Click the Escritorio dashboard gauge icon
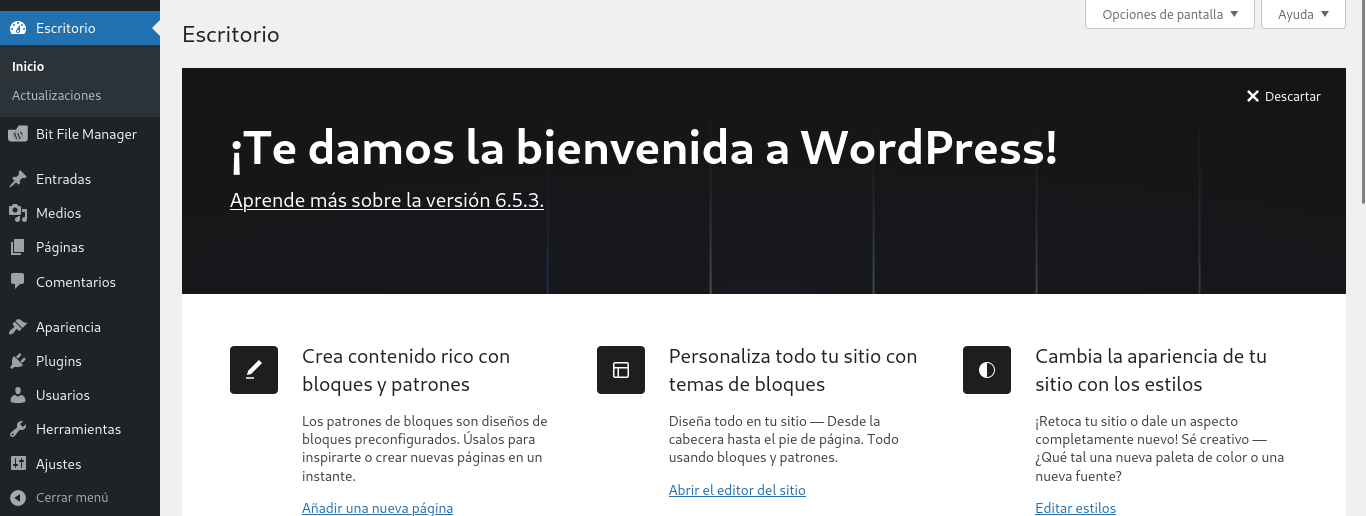Screen dimensions: 1366x516 pyautogui.click(x=18, y=28)
